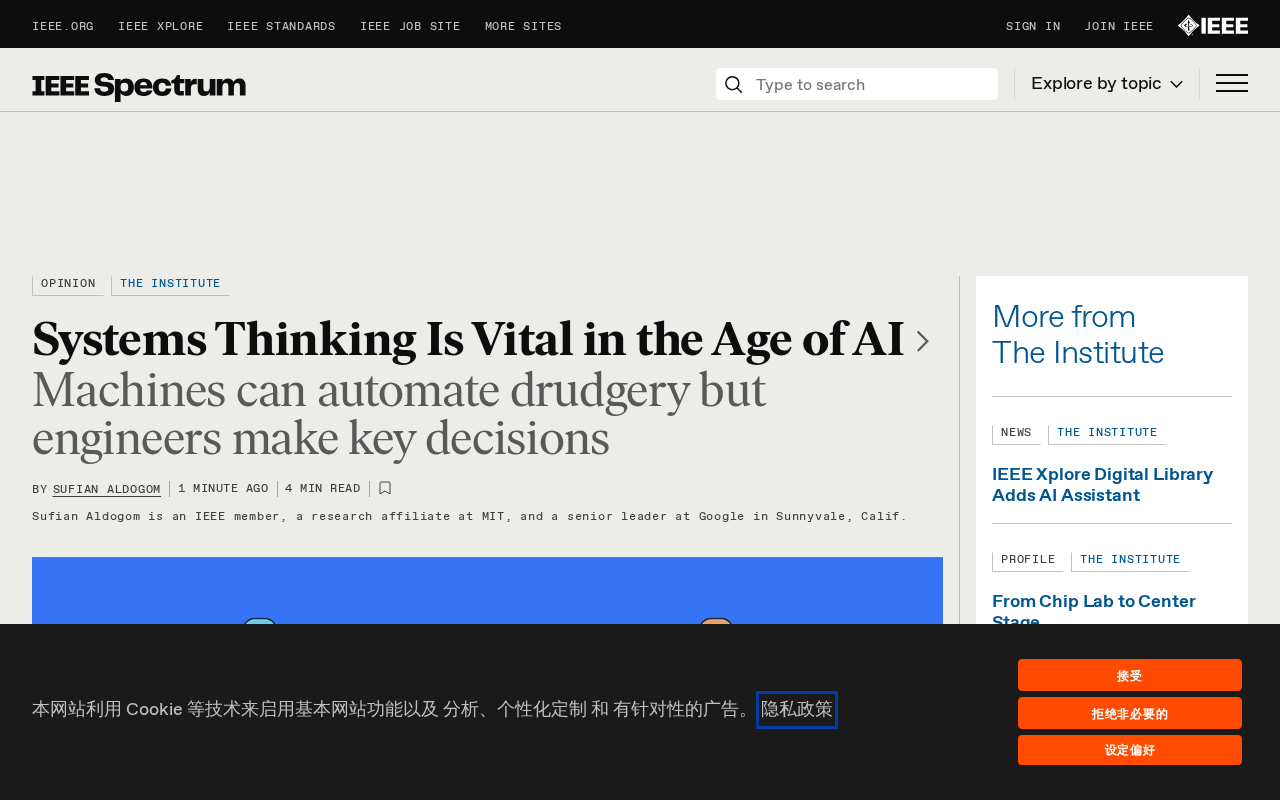The height and width of the screenshot is (800, 1280).
Task: Click the More from The Institute heading
Action: tap(1078, 335)
